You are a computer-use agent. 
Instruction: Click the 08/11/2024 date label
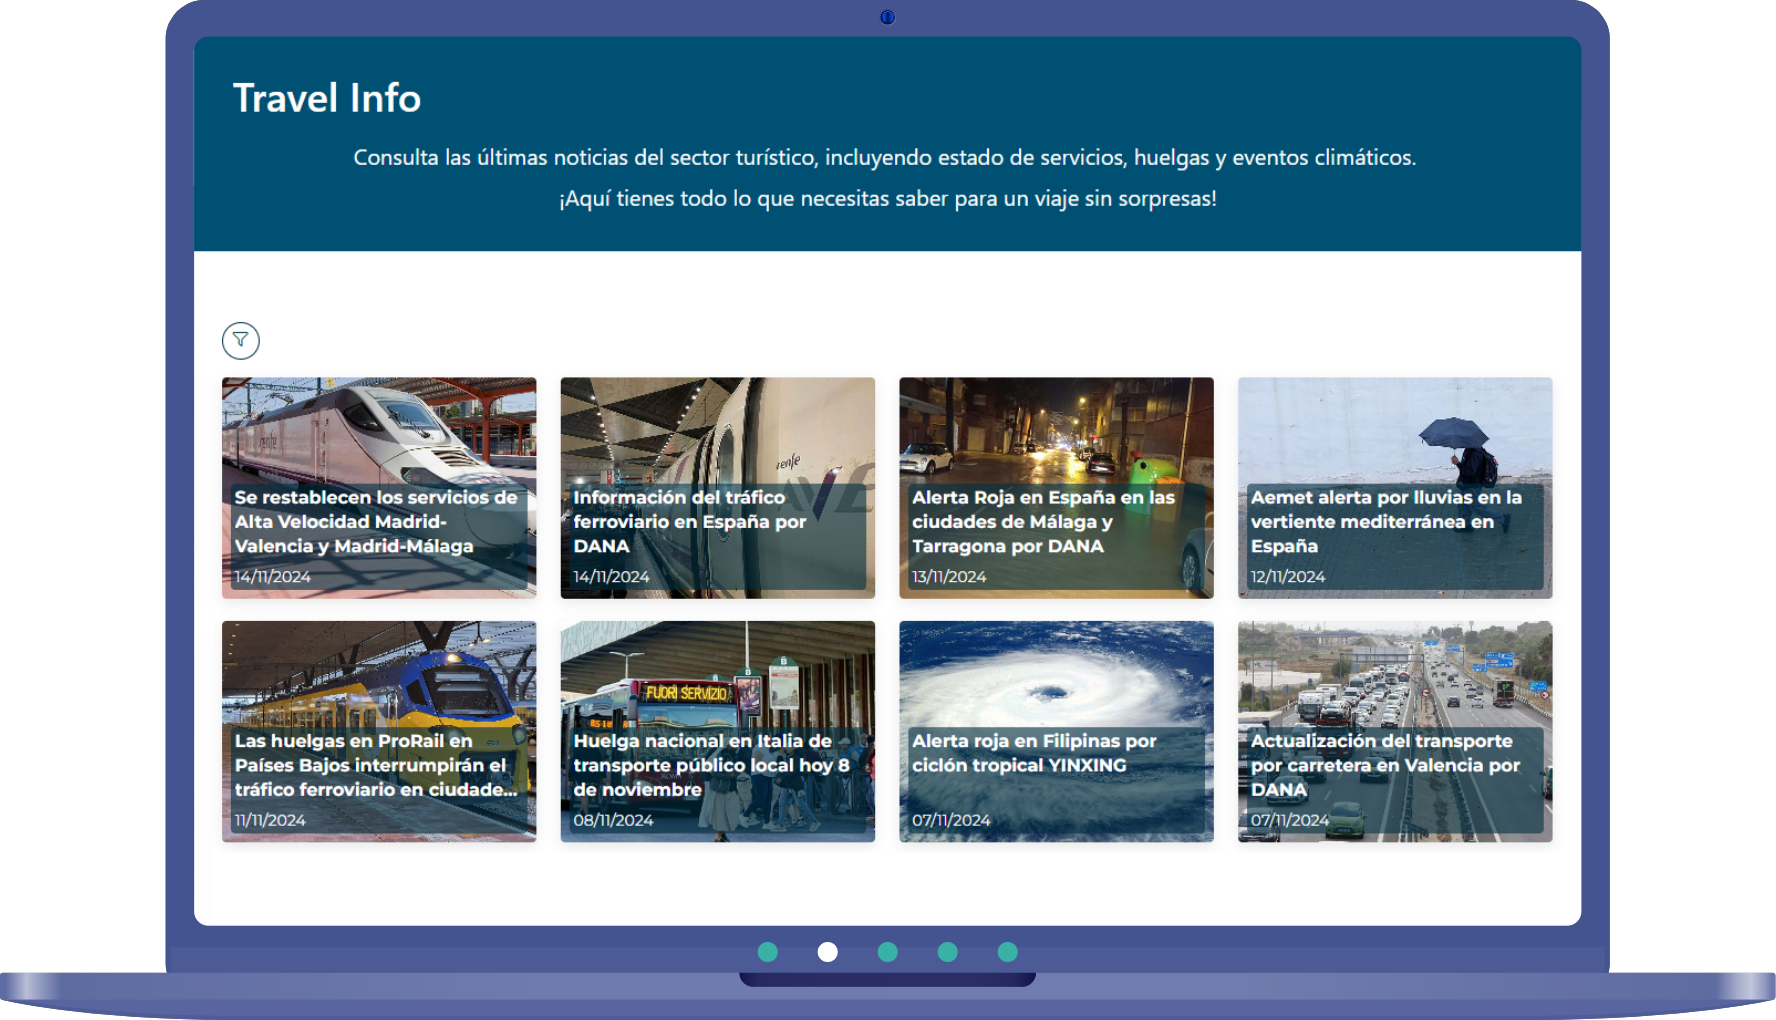click(613, 820)
